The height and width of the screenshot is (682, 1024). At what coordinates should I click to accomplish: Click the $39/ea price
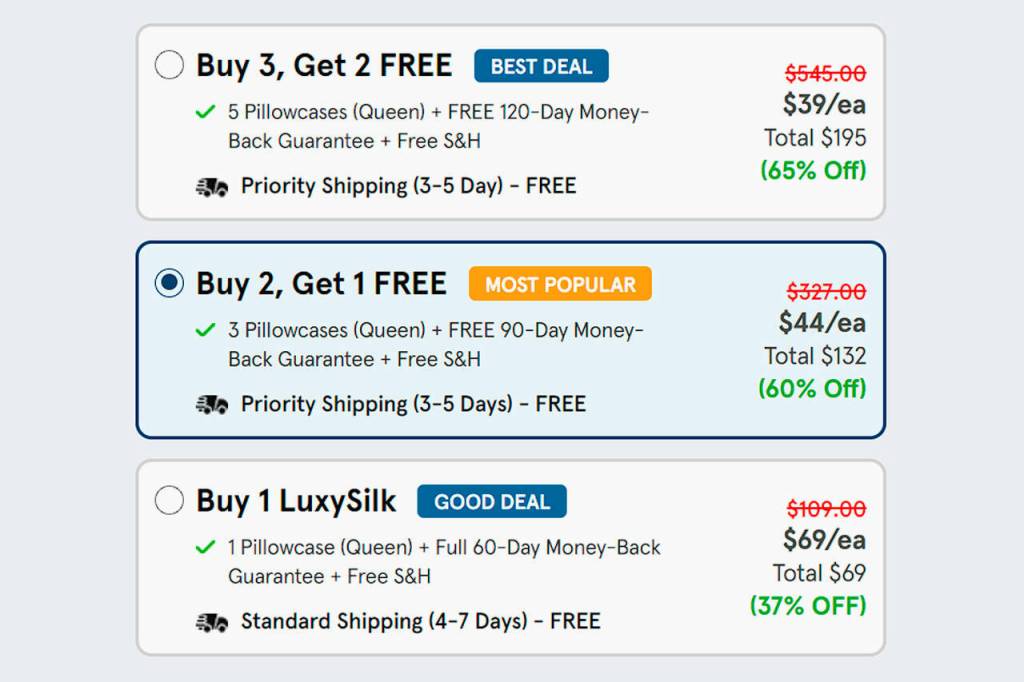click(x=824, y=104)
